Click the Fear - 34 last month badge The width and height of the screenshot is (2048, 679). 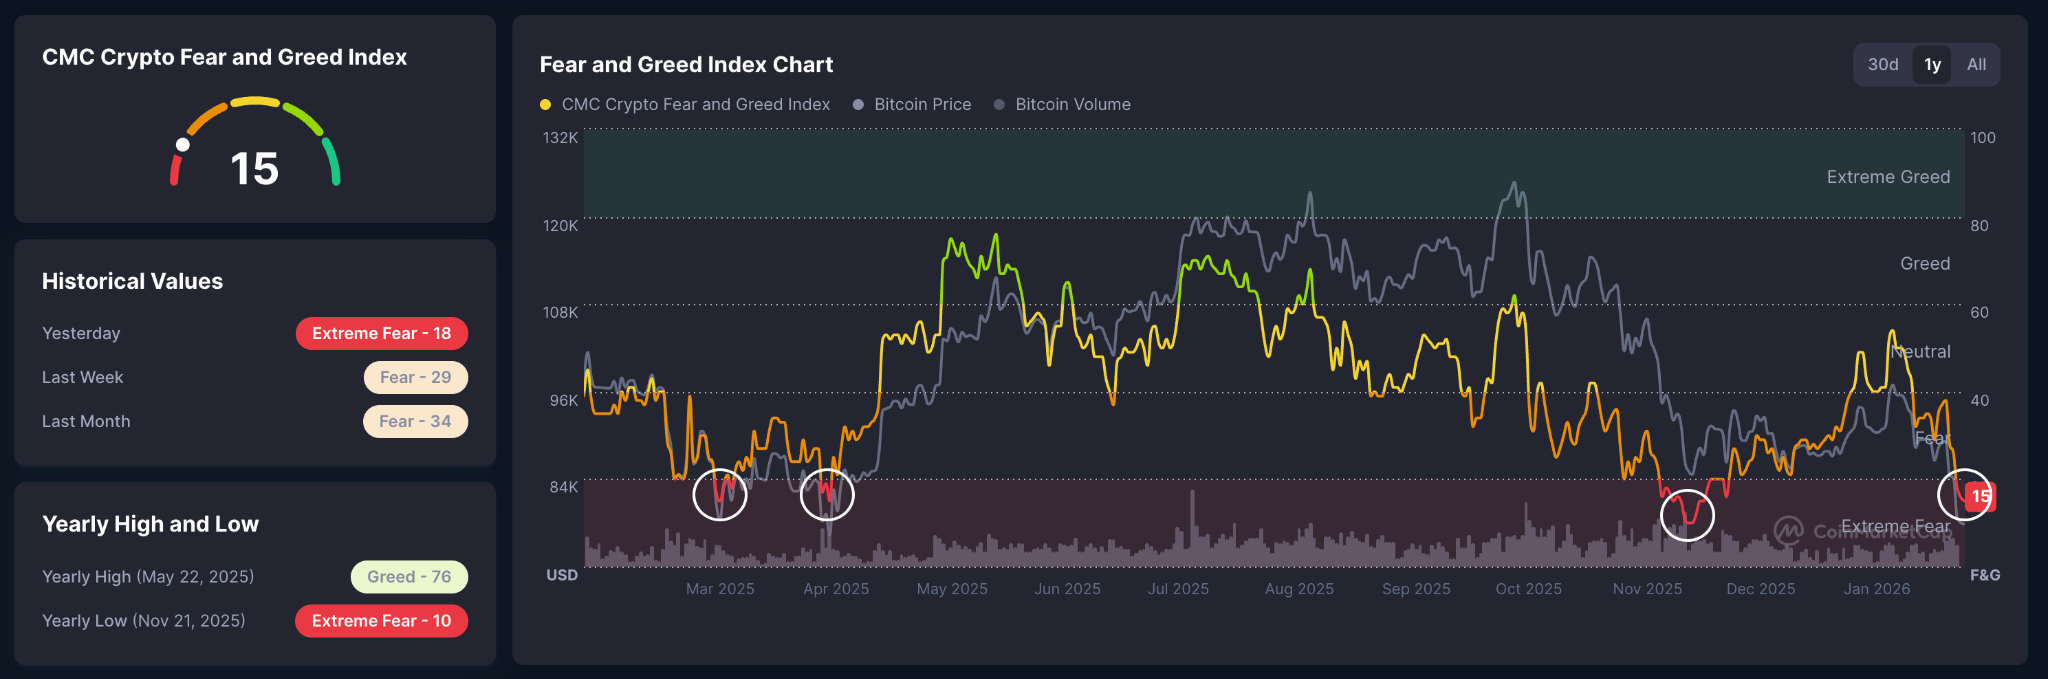[x=415, y=421]
